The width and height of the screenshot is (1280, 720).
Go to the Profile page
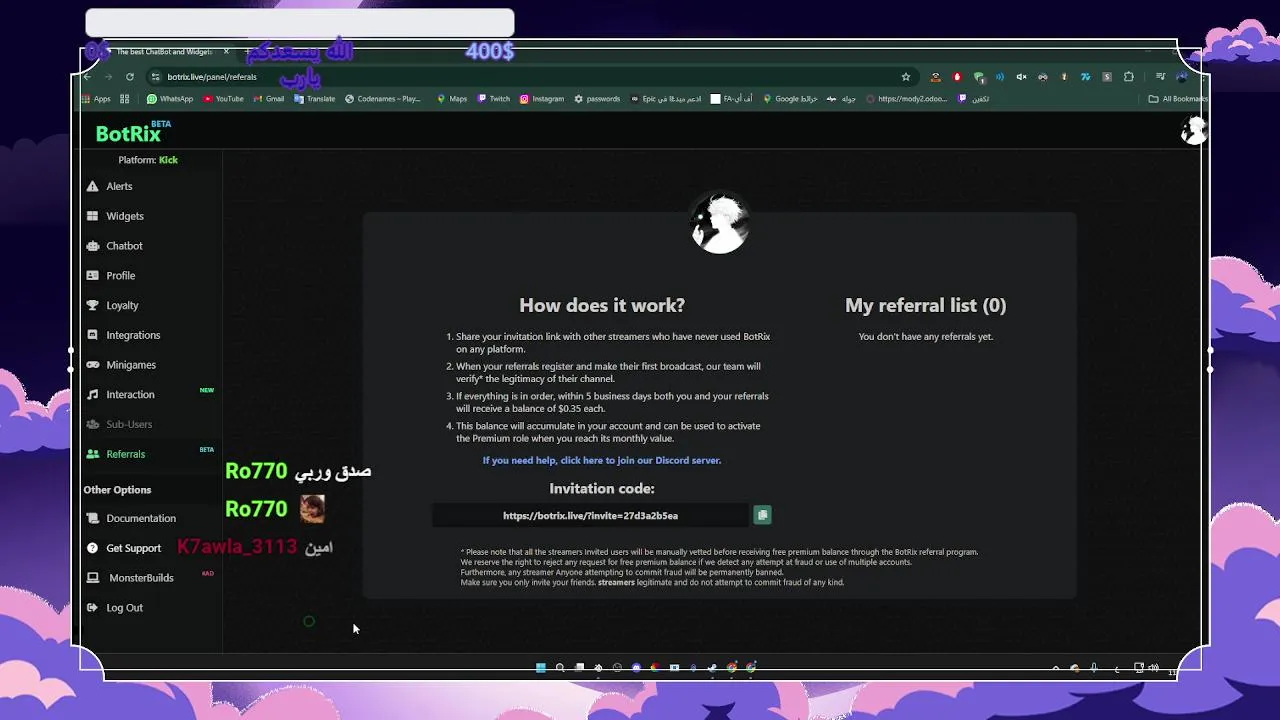click(x=120, y=276)
